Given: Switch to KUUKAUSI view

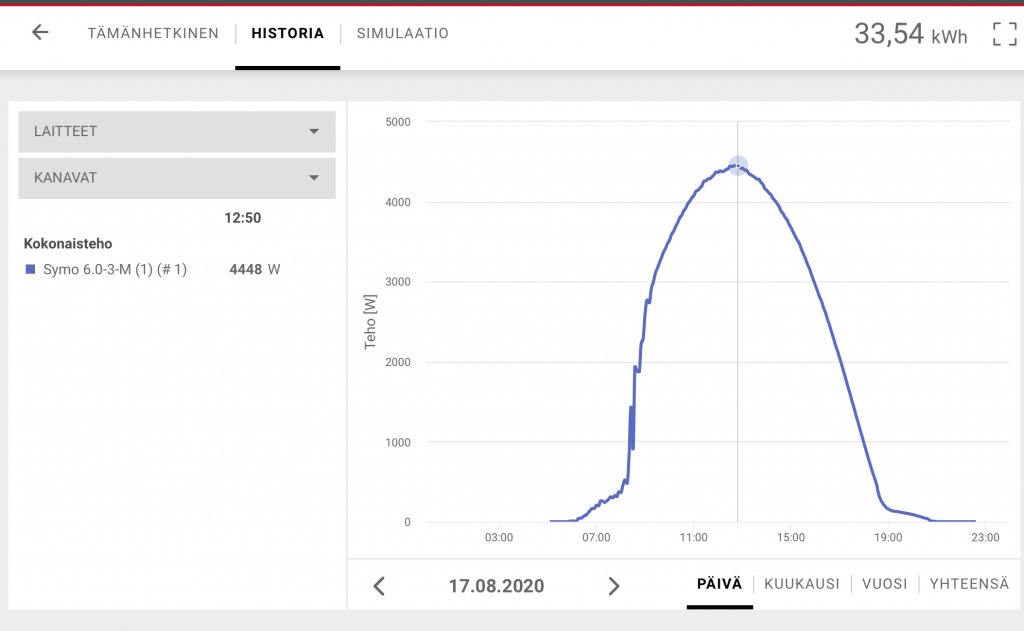Looking at the screenshot, I should (801, 584).
